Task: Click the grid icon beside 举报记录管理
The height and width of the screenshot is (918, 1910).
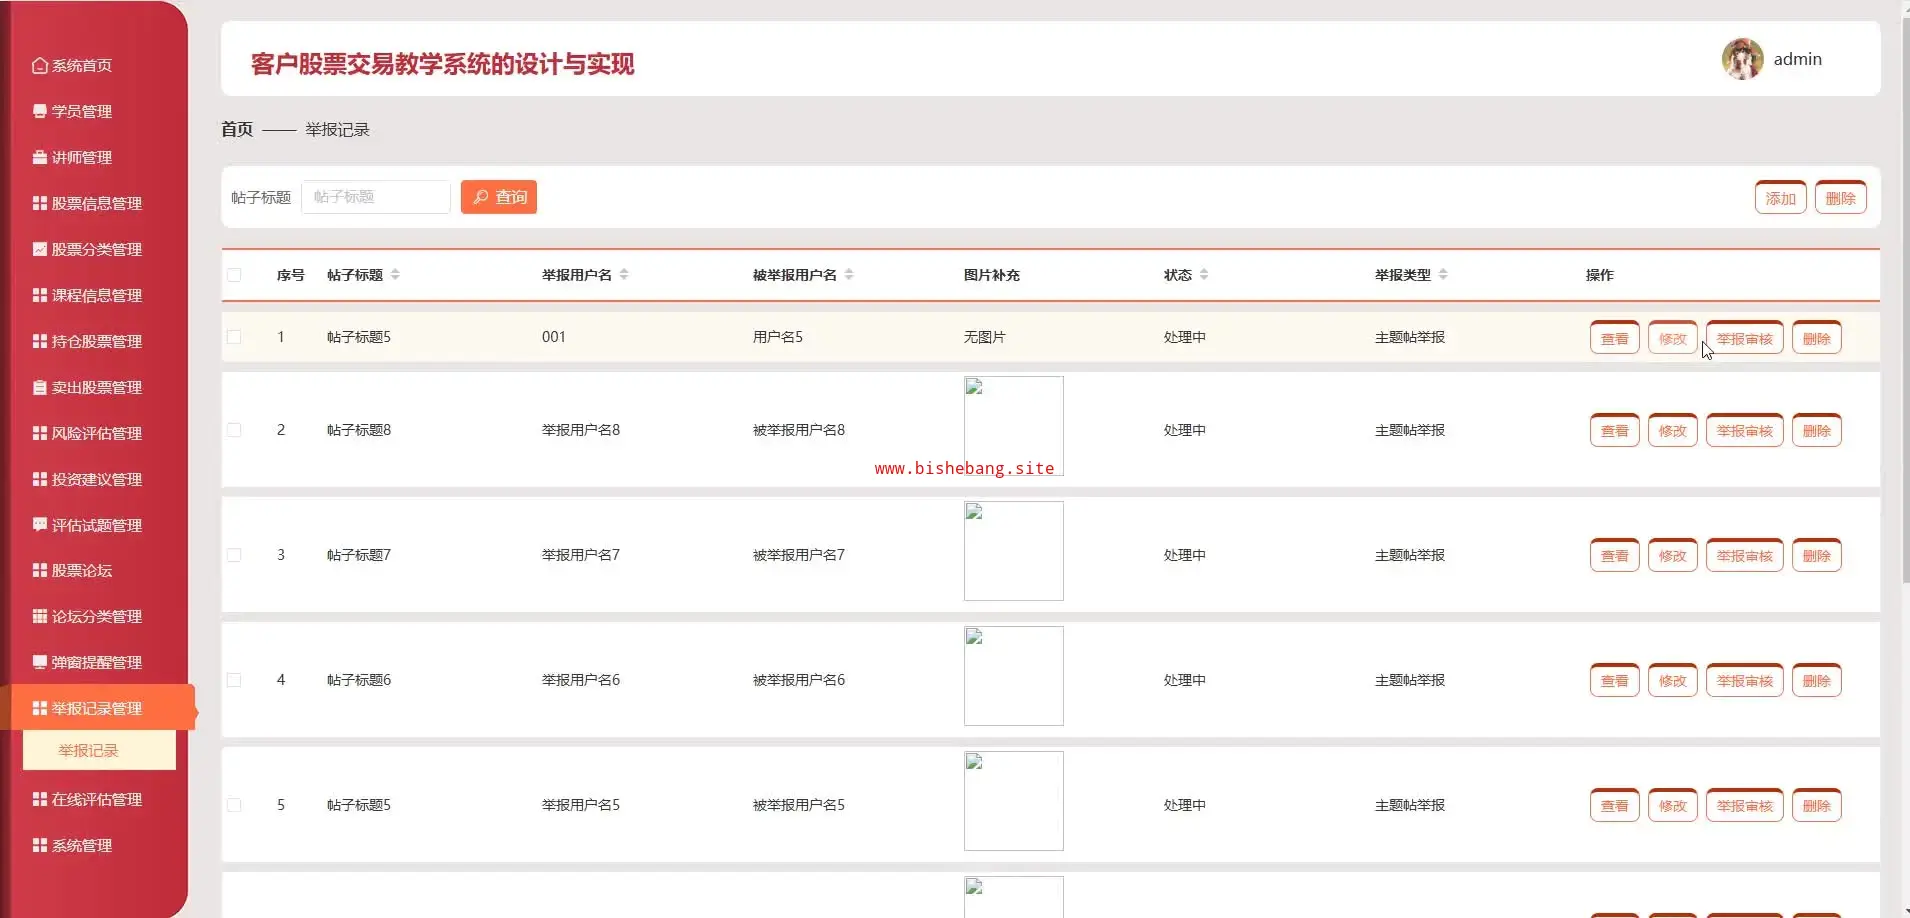Action: click(x=40, y=708)
